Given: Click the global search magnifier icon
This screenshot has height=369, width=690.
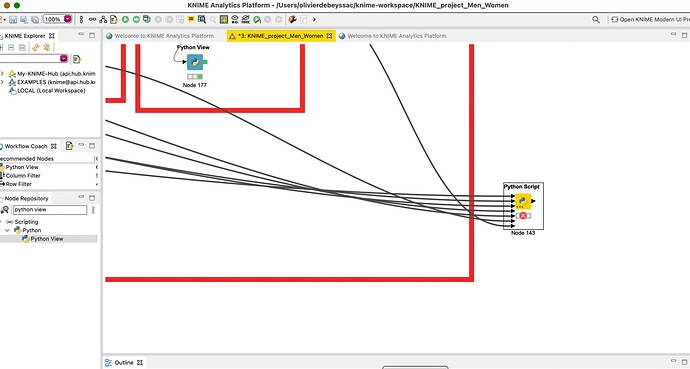Looking at the screenshot, I should click(x=596, y=19).
